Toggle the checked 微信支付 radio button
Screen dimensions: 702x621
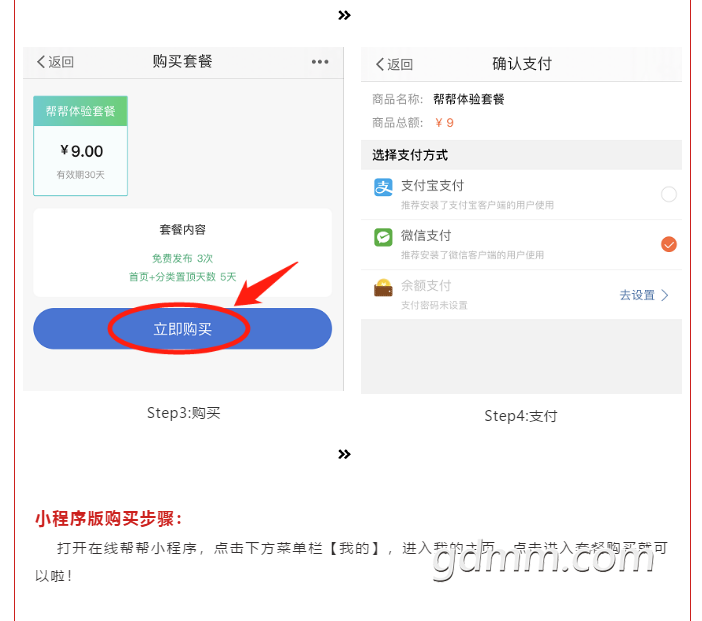668,244
